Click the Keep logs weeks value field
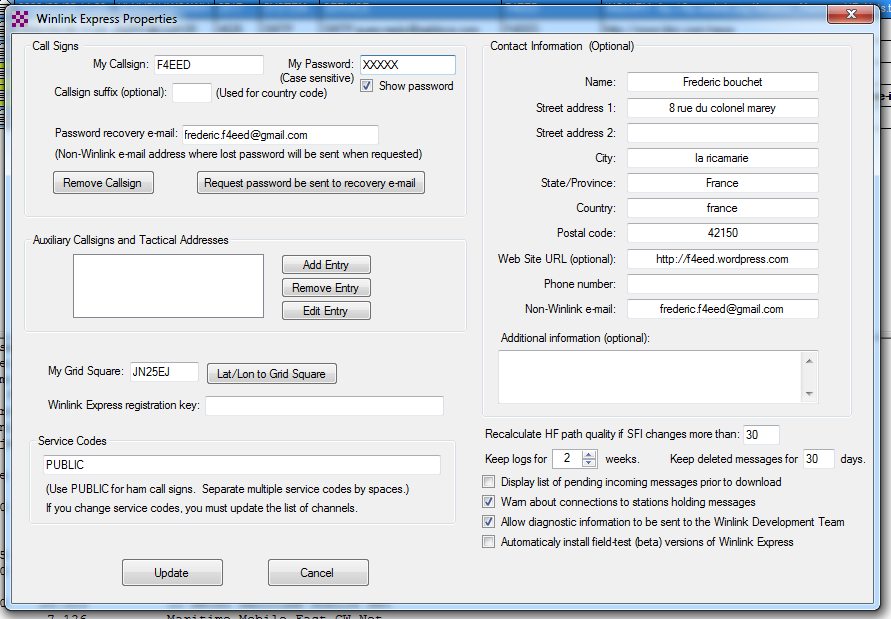This screenshot has height=619, width=891. (x=568, y=459)
